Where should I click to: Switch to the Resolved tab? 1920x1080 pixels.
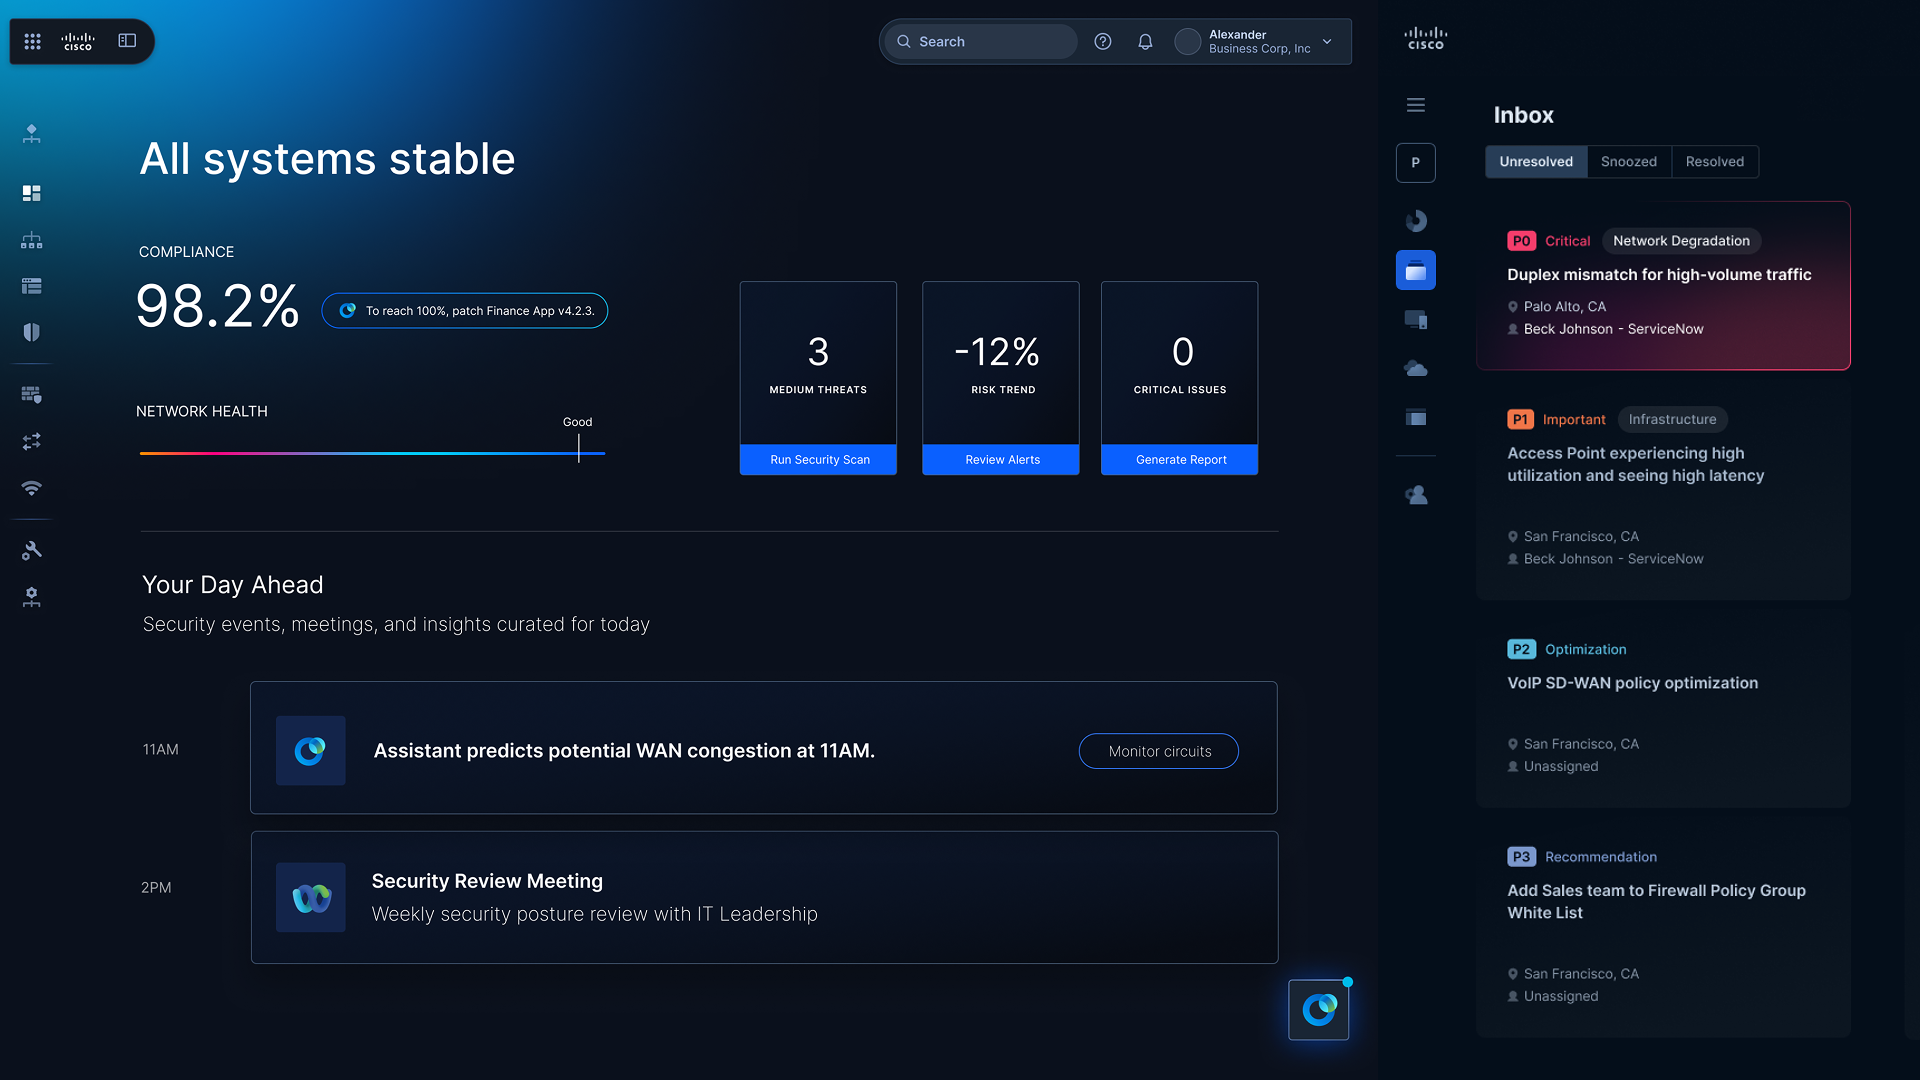(1714, 161)
